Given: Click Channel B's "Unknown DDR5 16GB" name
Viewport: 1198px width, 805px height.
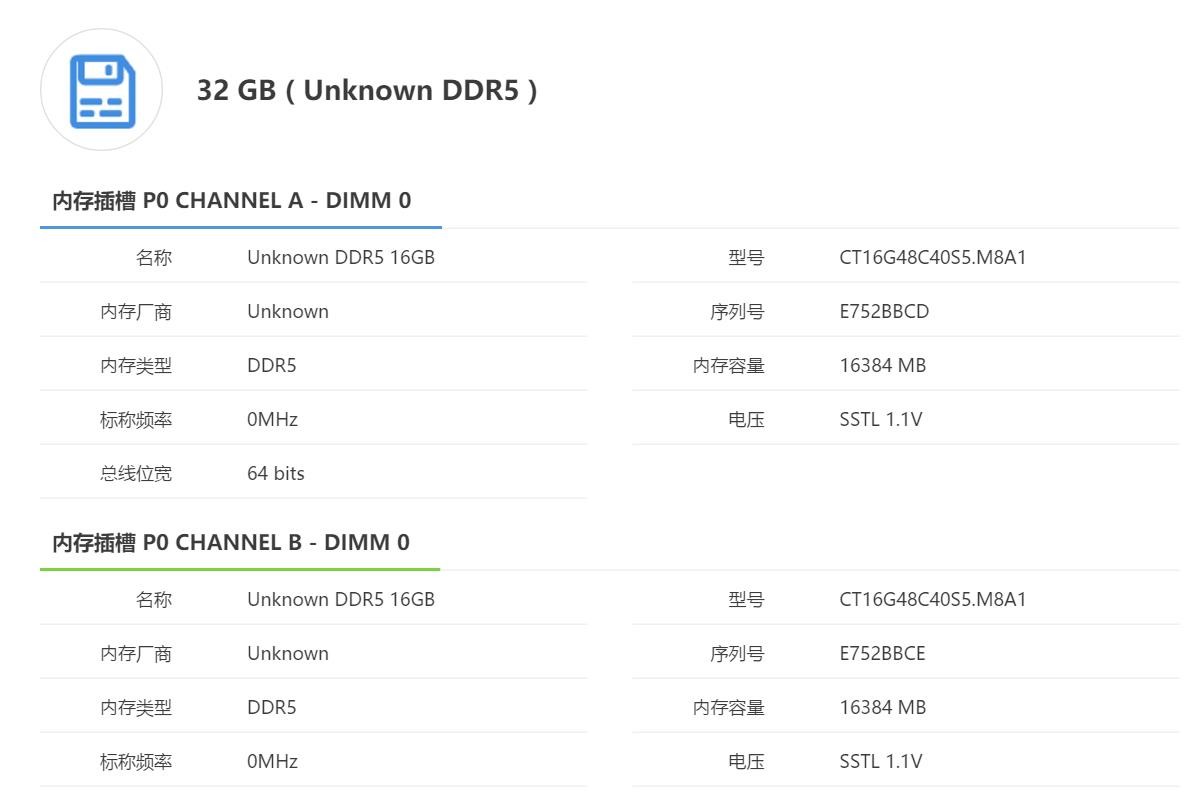Looking at the screenshot, I should point(341,599).
